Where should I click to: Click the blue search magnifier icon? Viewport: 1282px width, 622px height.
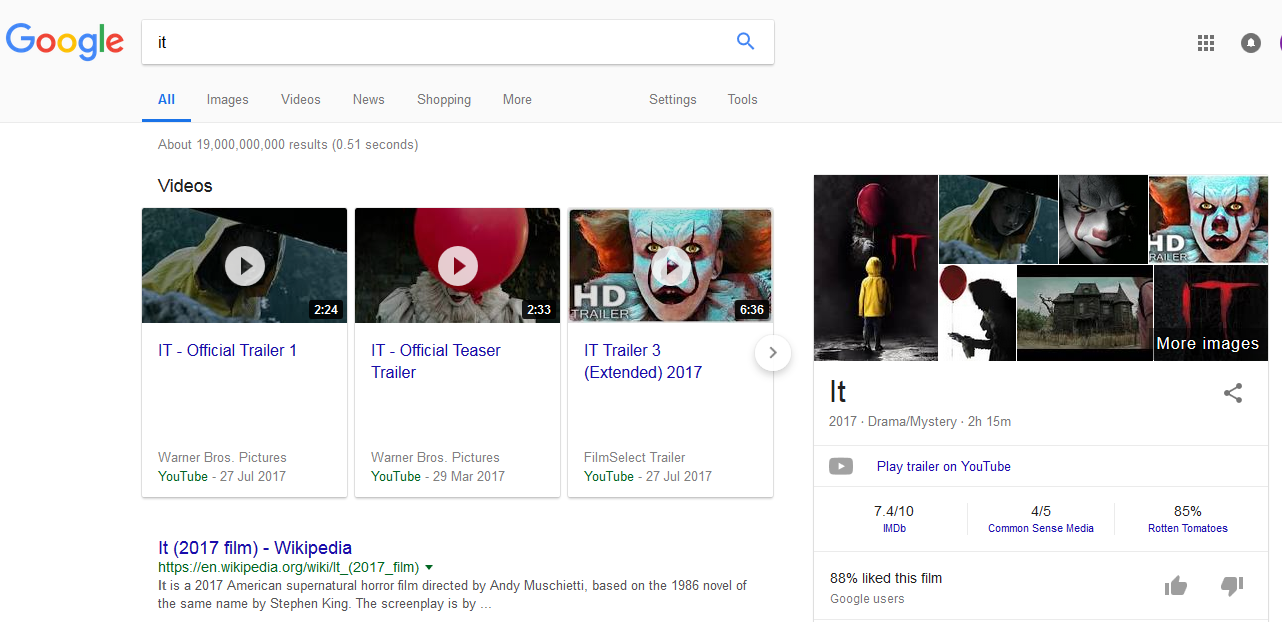click(745, 41)
